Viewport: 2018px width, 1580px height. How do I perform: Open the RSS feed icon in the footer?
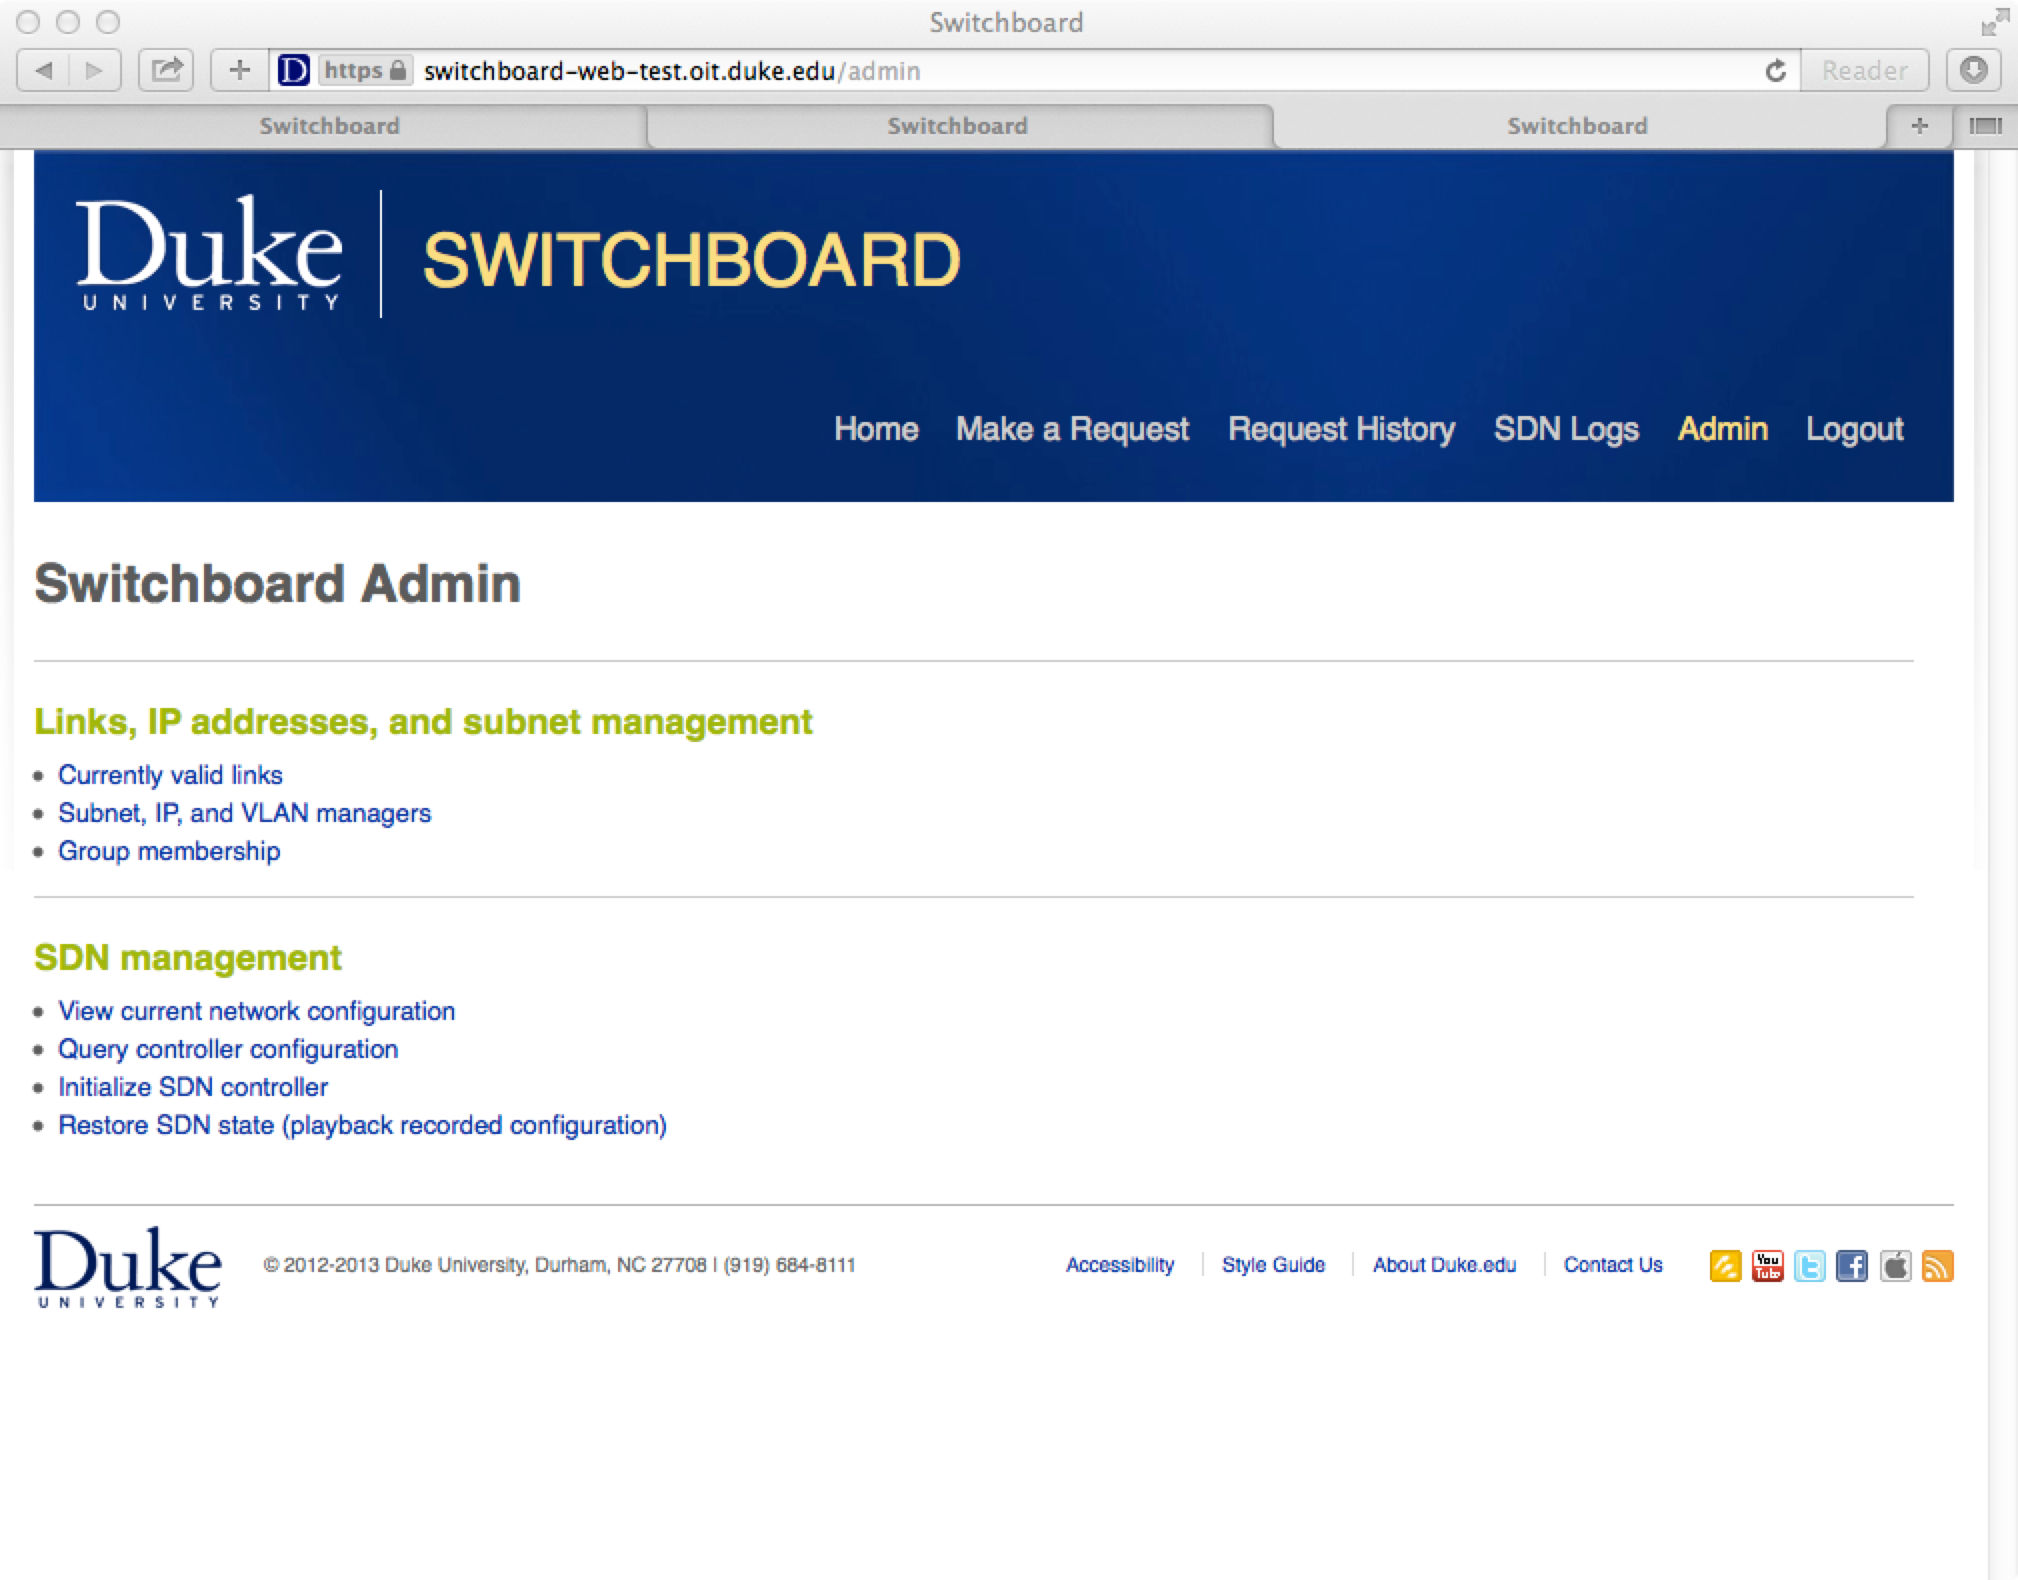coord(1938,1266)
